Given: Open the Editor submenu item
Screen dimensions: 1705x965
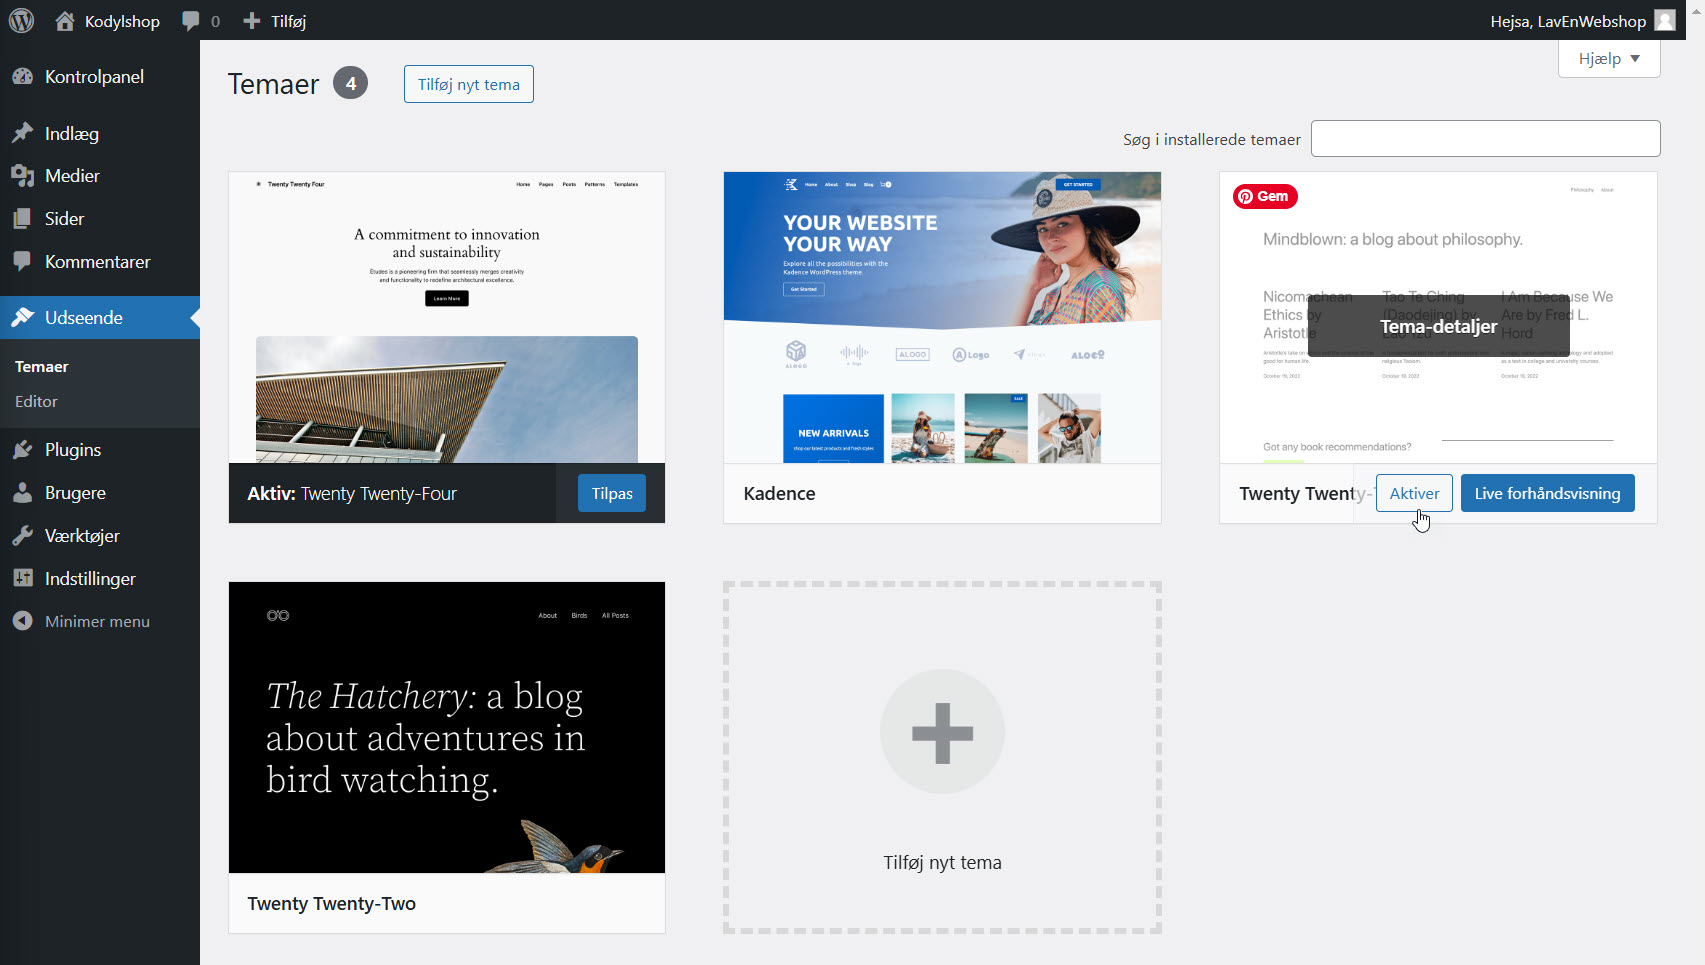Looking at the screenshot, I should [36, 402].
